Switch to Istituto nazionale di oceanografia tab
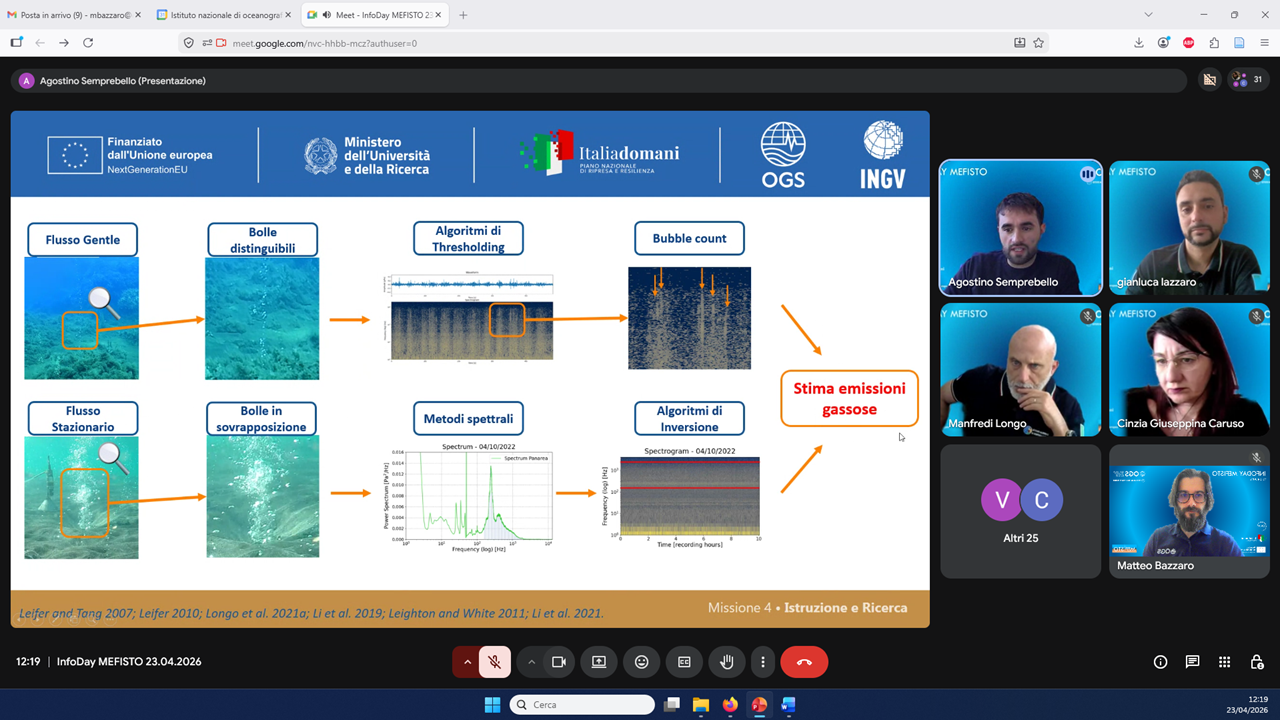1280x720 pixels. tap(223, 15)
